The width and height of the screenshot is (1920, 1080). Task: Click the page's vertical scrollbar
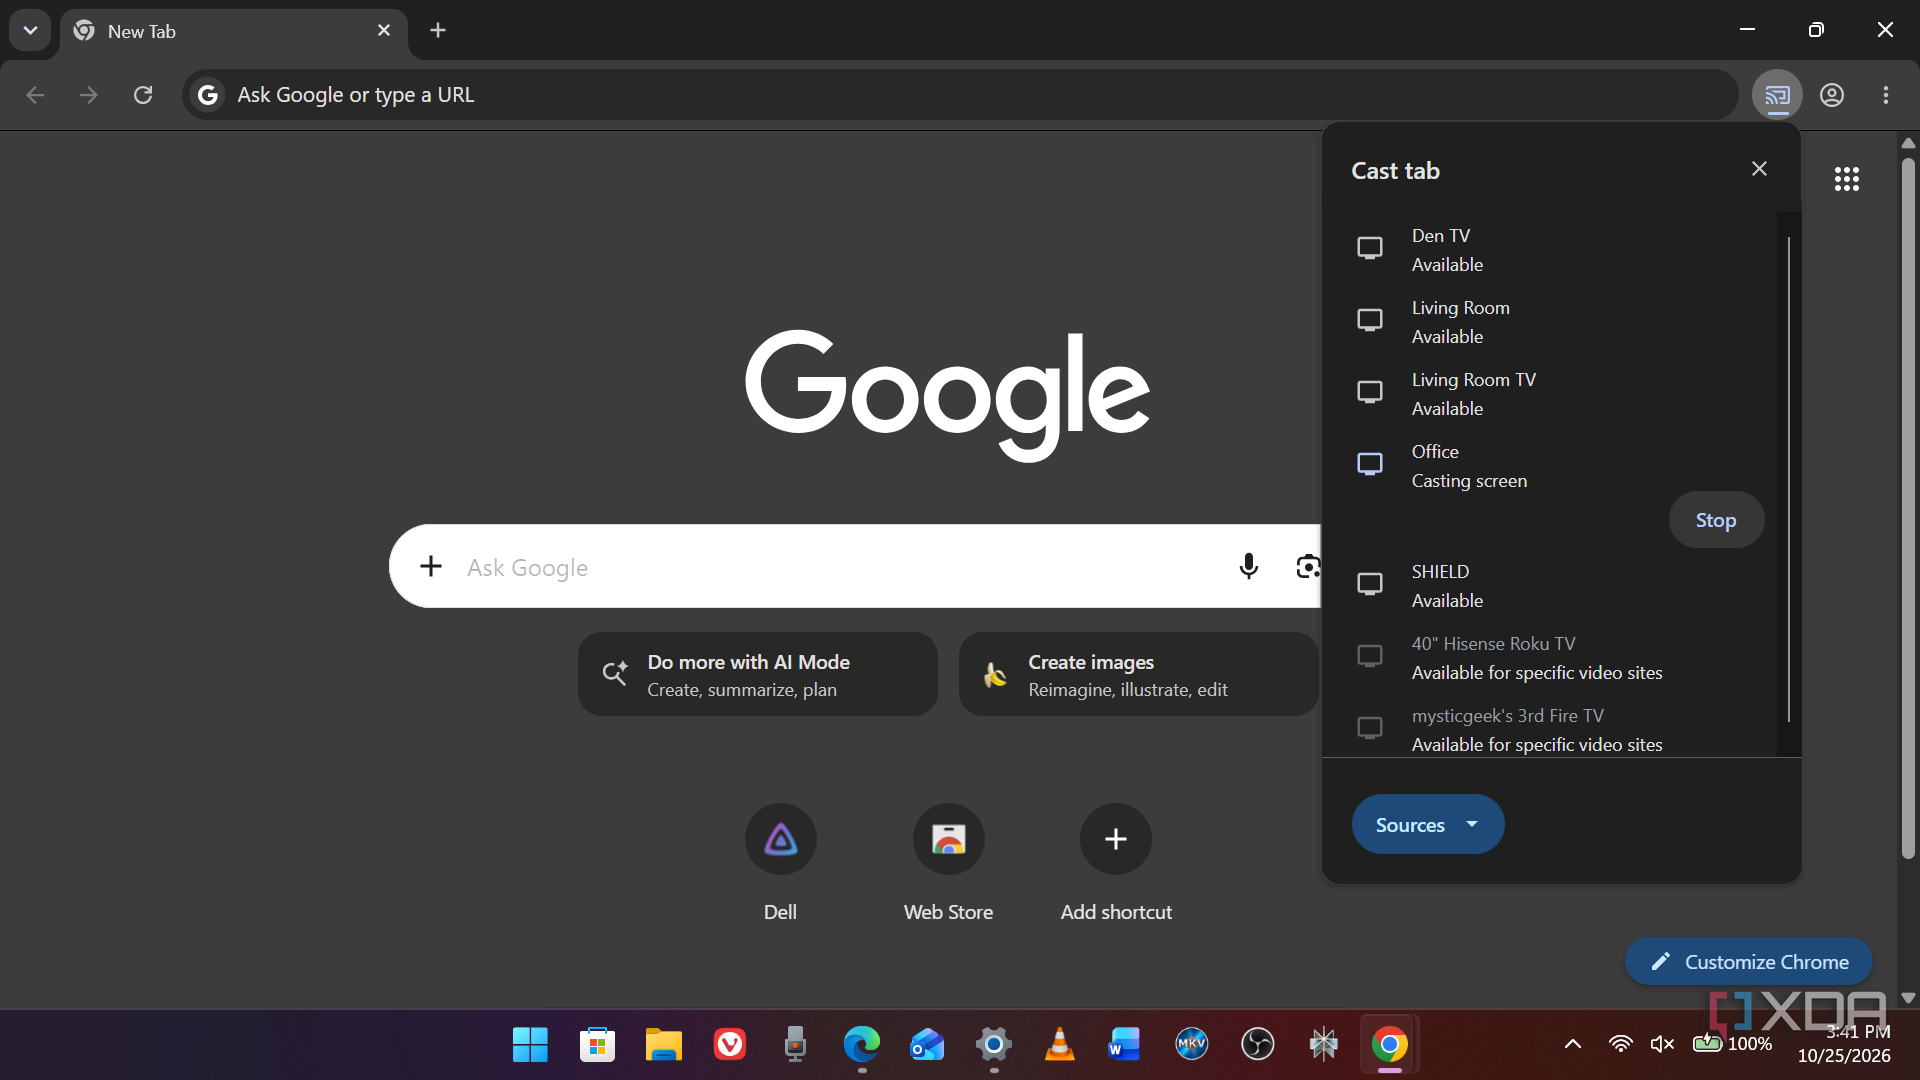click(1908, 508)
